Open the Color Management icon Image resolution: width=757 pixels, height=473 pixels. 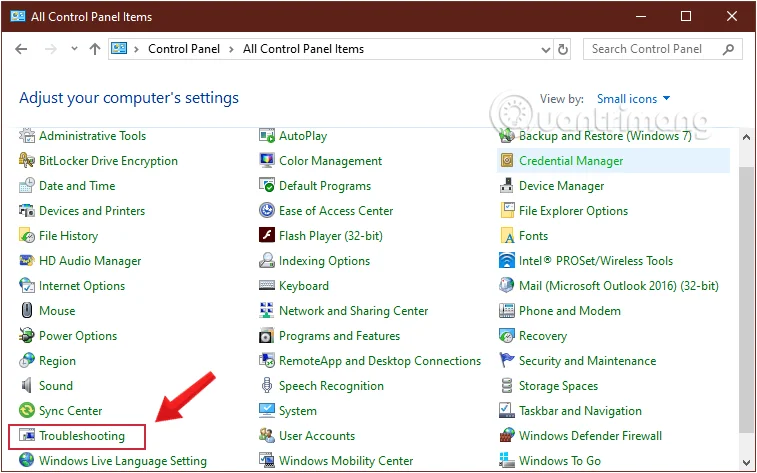266,161
